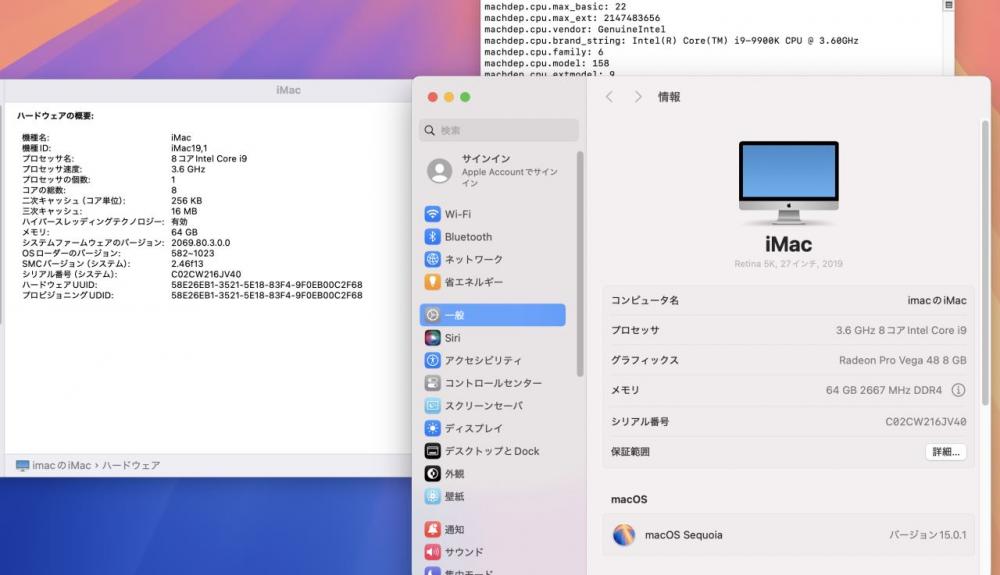Click the settings sidebar scrollbar
1000x575 pixels.
tap(580, 264)
